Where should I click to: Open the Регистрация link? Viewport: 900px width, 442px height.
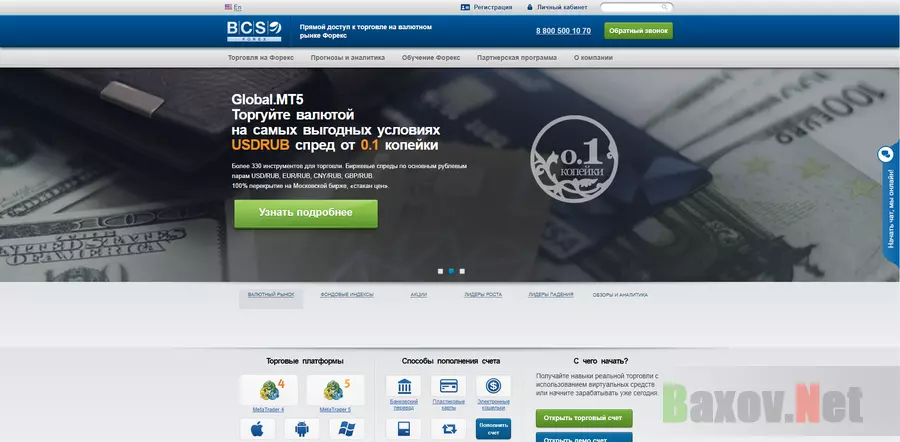(492, 7)
